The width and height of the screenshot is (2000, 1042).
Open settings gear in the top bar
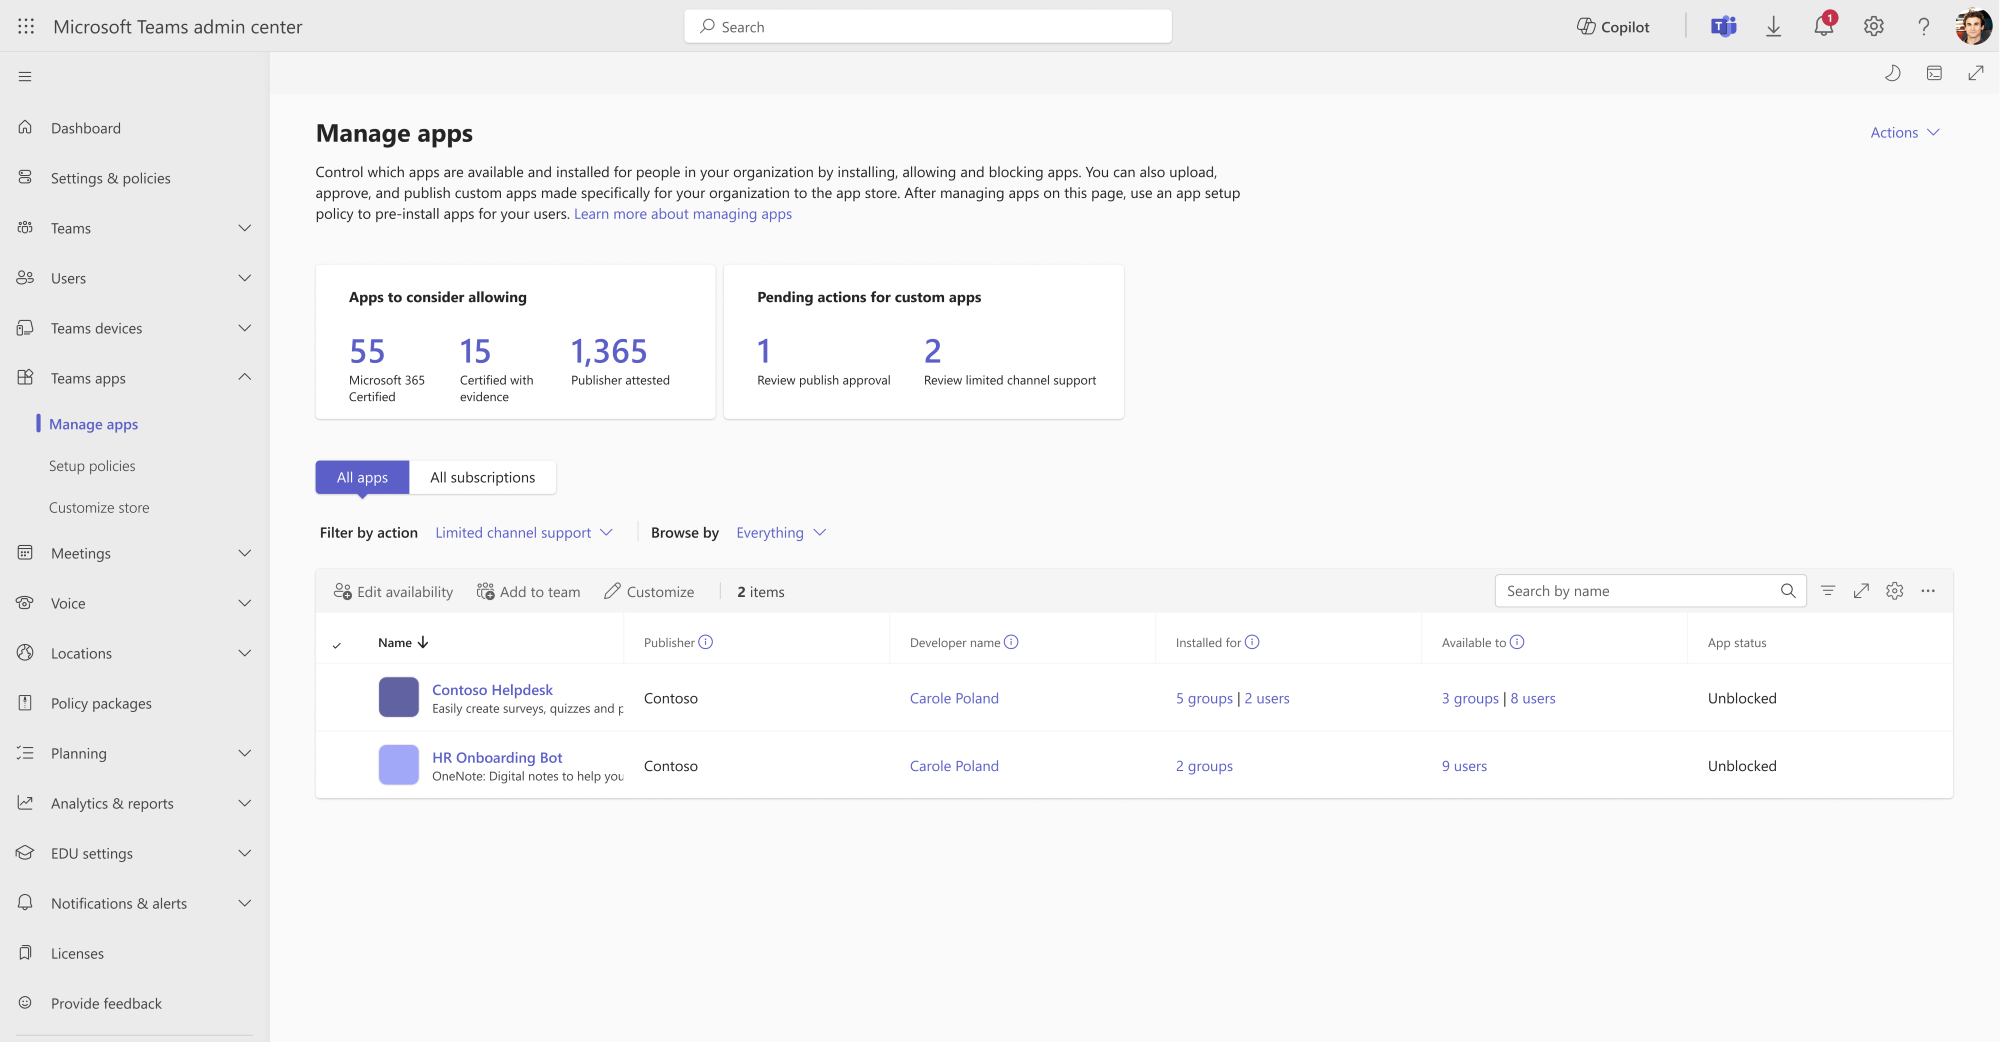(1873, 27)
